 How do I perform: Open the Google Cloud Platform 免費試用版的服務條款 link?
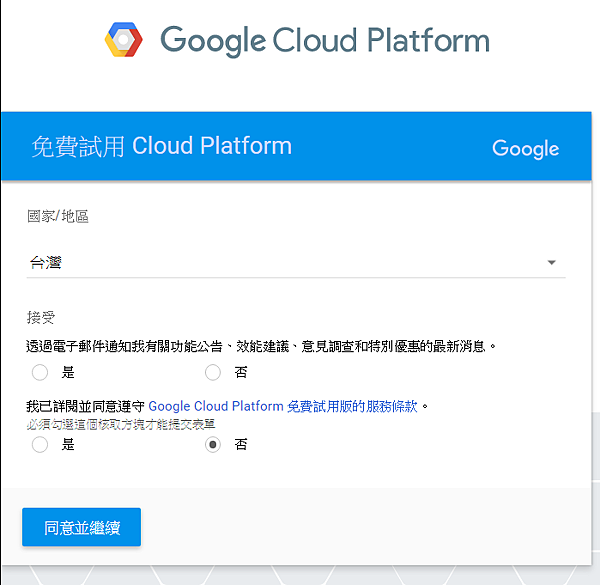[283, 406]
